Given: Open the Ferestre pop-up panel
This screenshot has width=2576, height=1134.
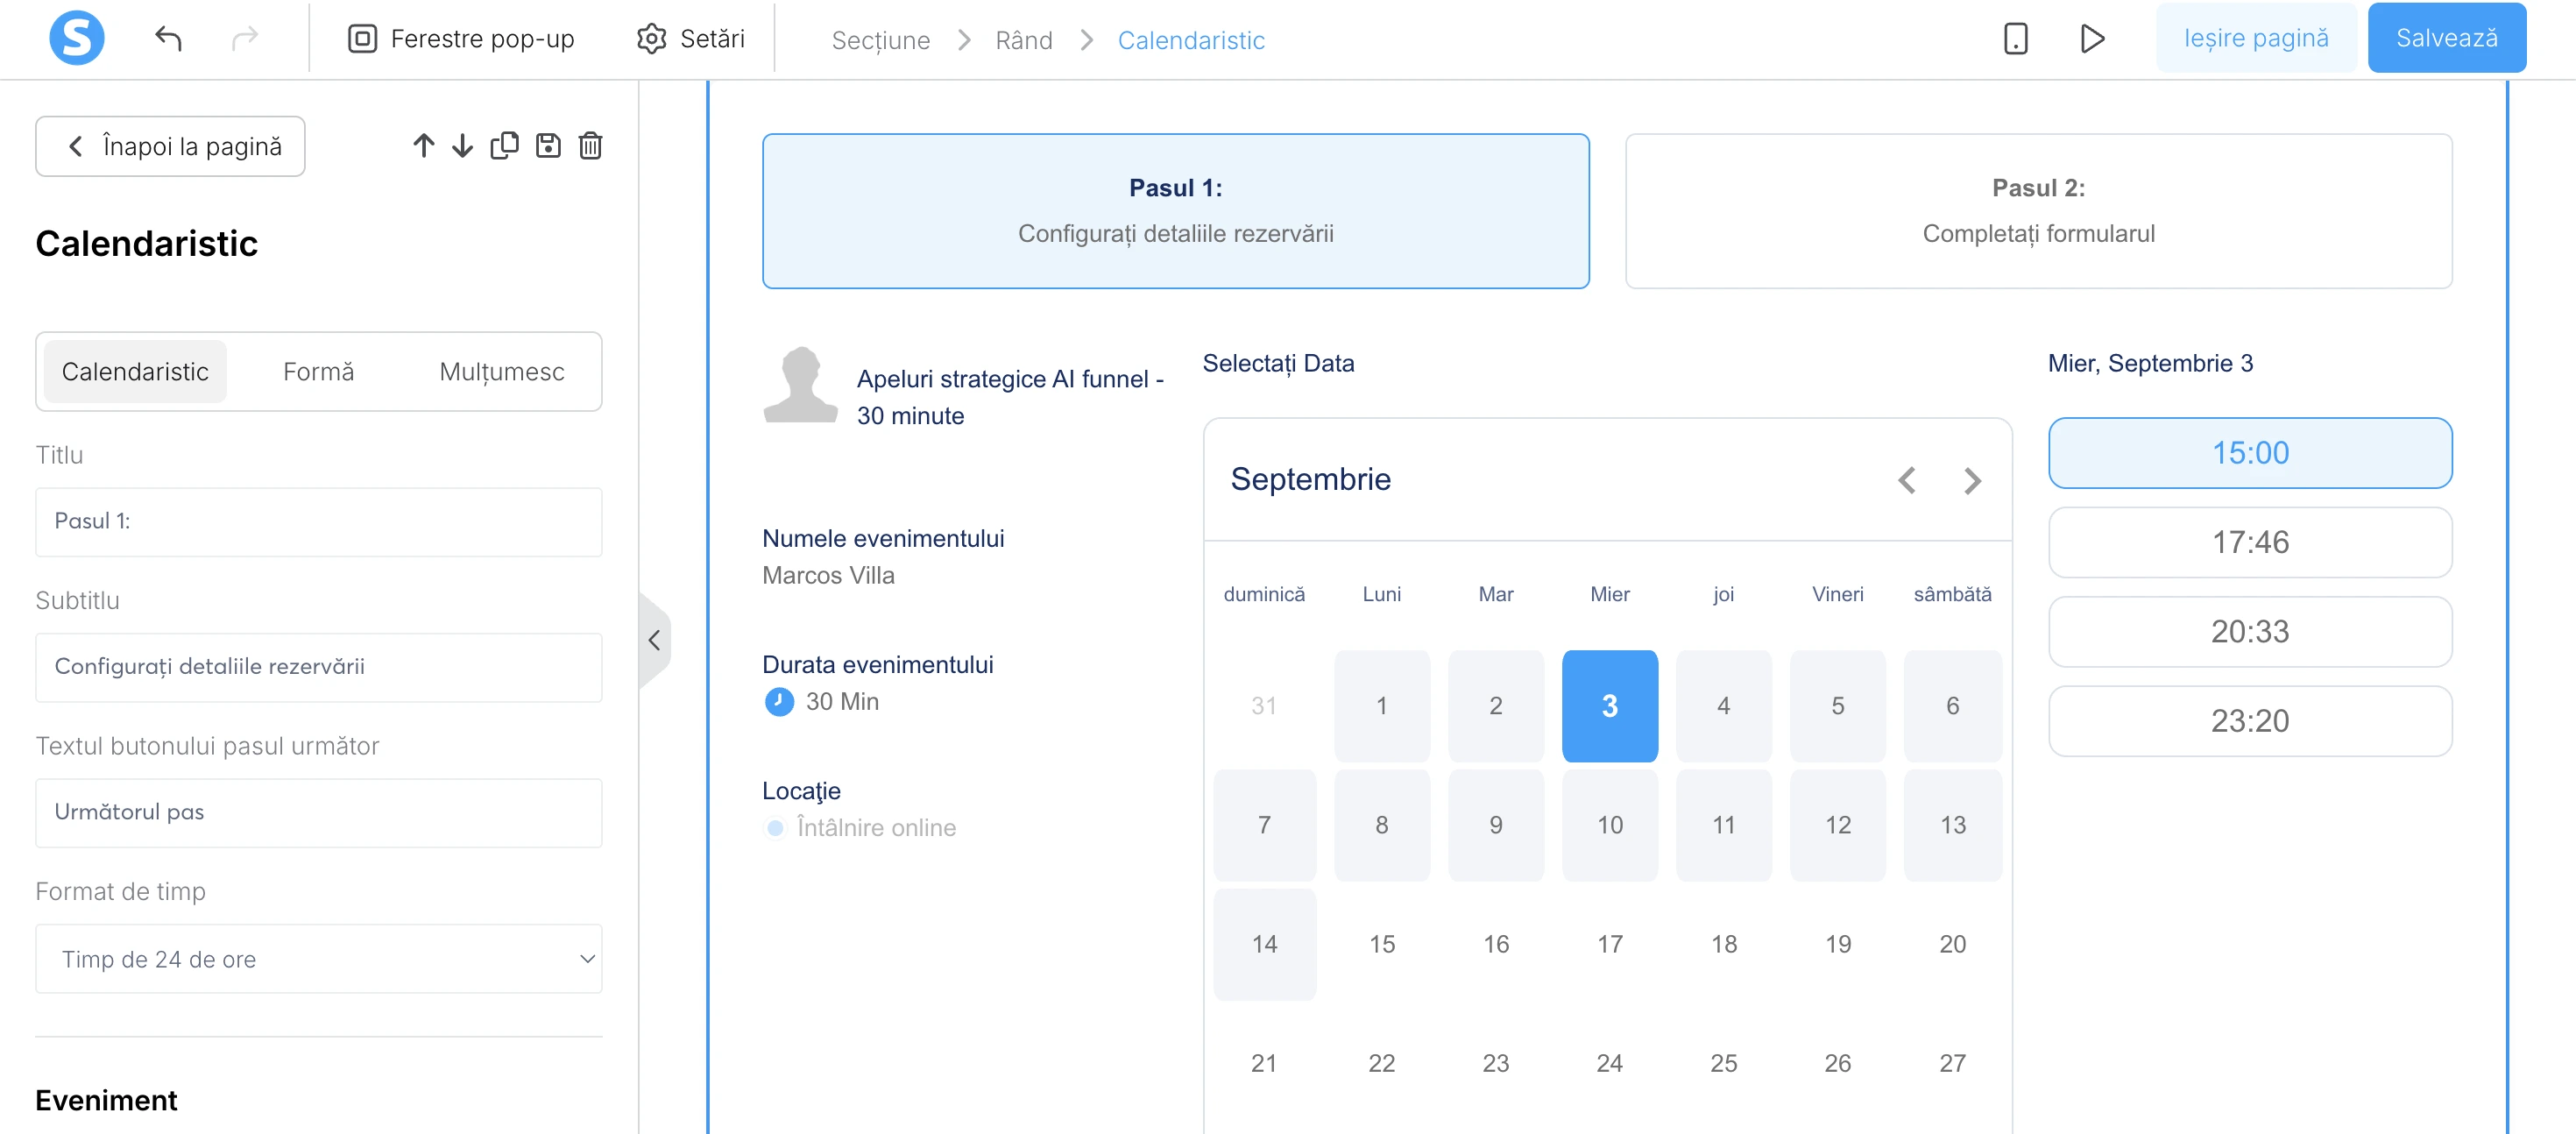Looking at the screenshot, I should (x=460, y=38).
